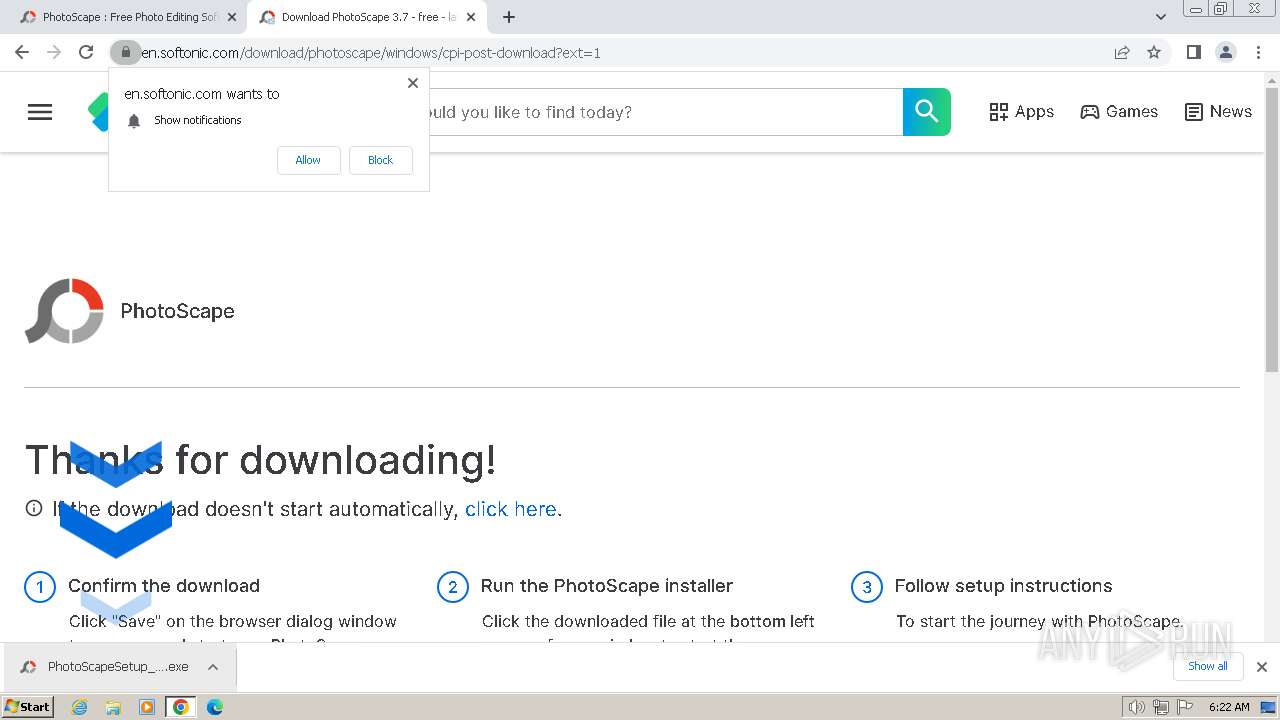
Task: Expand download item options chevron
Action: (x=213, y=667)
